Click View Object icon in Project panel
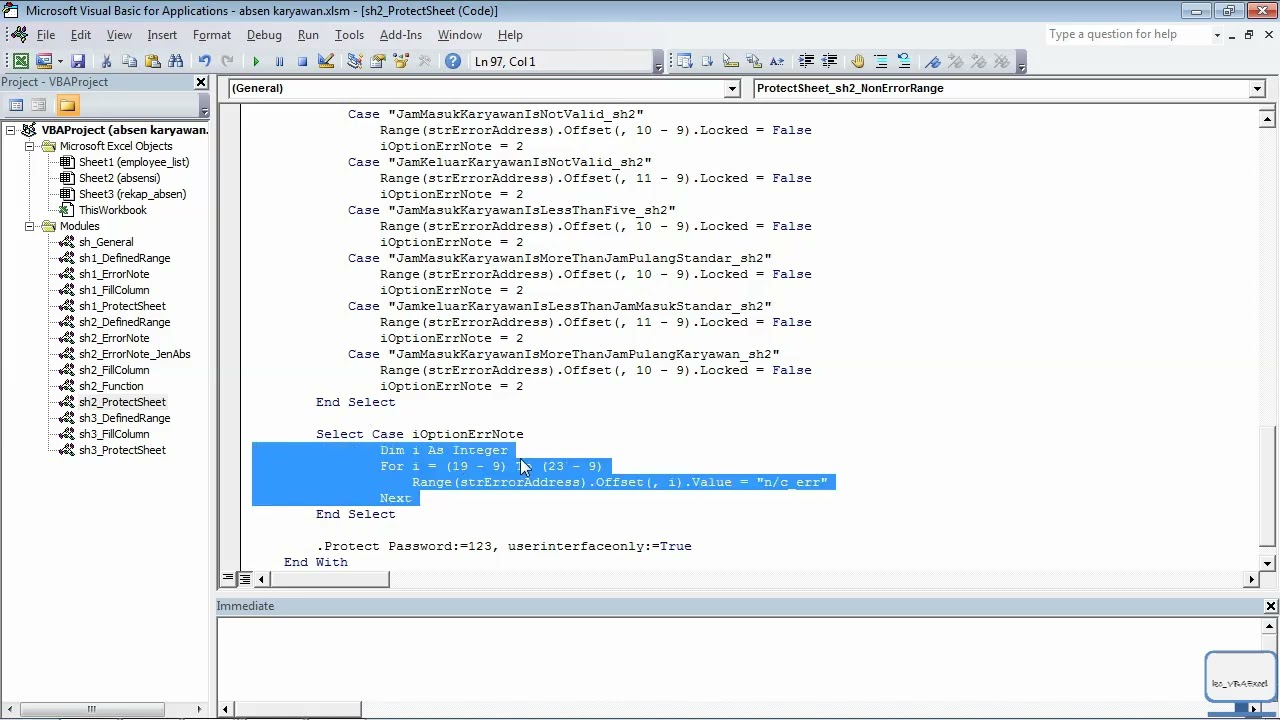Image resolution: width=1280 pixels, height=720 pixels. point(39,105)
